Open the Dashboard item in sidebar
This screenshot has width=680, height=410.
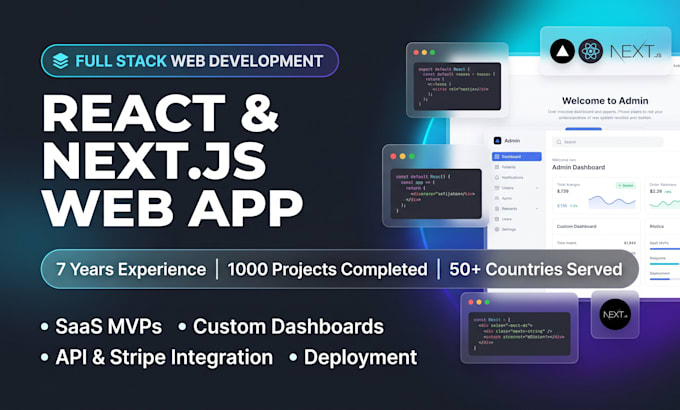517,157
